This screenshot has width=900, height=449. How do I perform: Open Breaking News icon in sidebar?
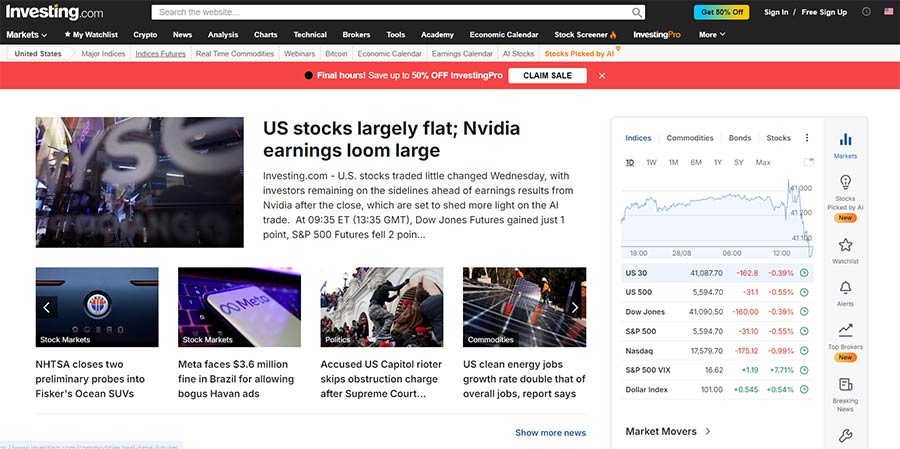point(845,384)
